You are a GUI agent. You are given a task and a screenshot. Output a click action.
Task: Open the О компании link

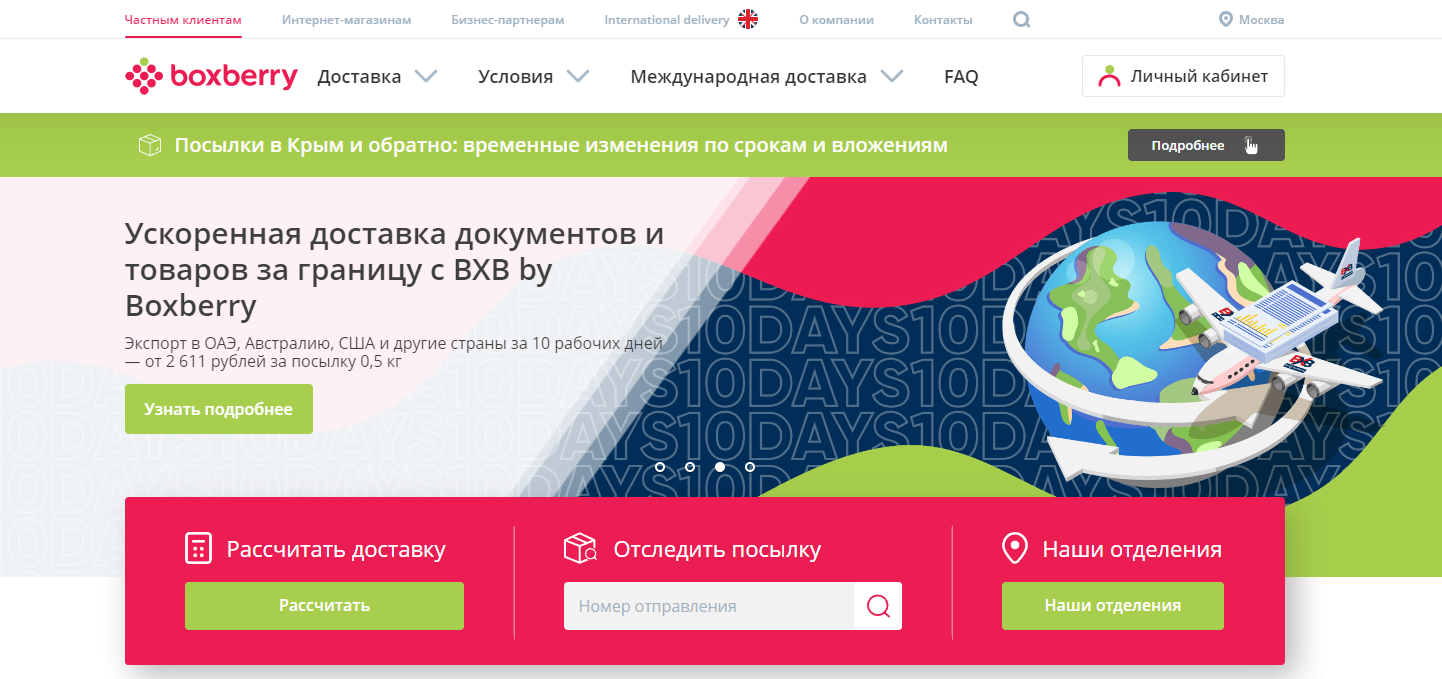click(836, 19)
